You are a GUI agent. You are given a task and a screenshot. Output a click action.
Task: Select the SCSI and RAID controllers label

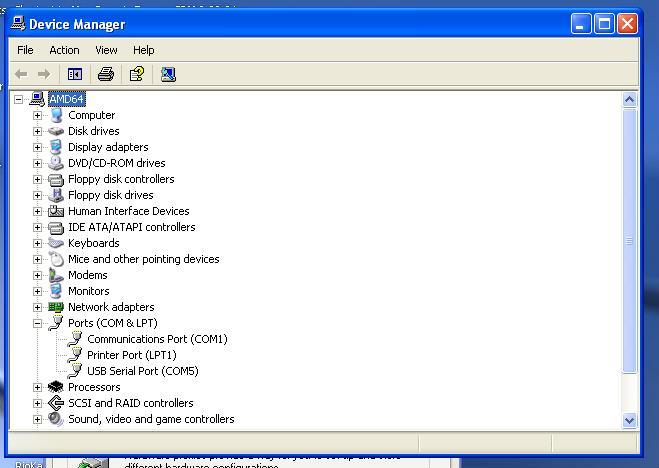[131, 403]
